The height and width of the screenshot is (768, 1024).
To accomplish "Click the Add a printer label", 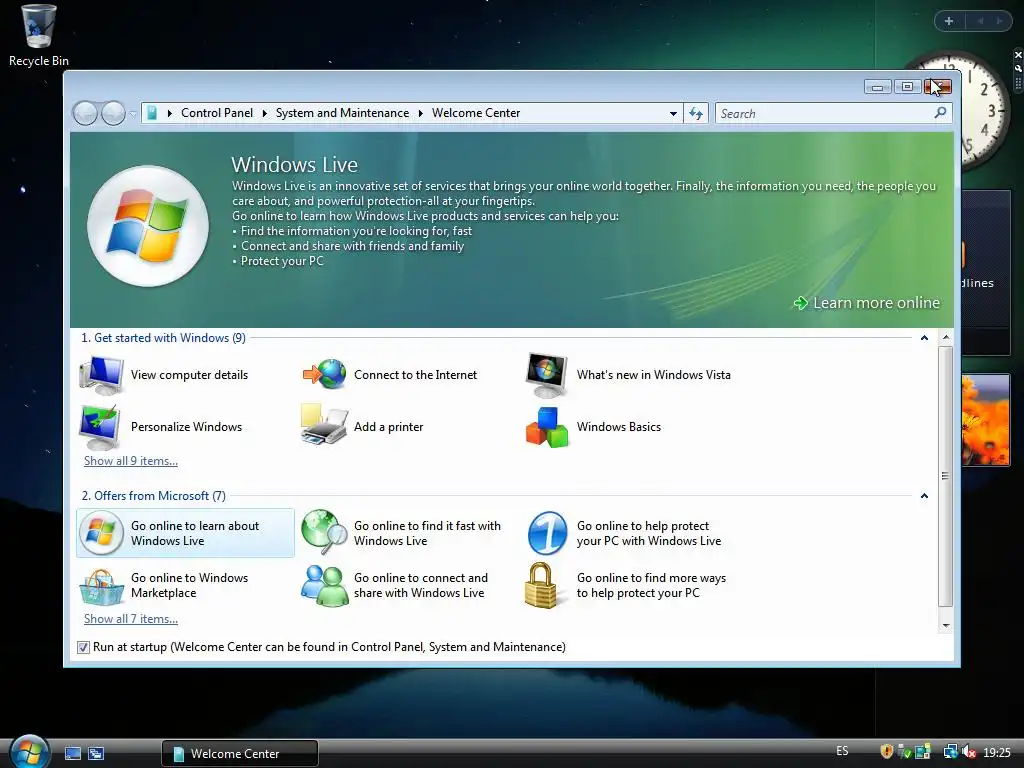I will (389, 427).
